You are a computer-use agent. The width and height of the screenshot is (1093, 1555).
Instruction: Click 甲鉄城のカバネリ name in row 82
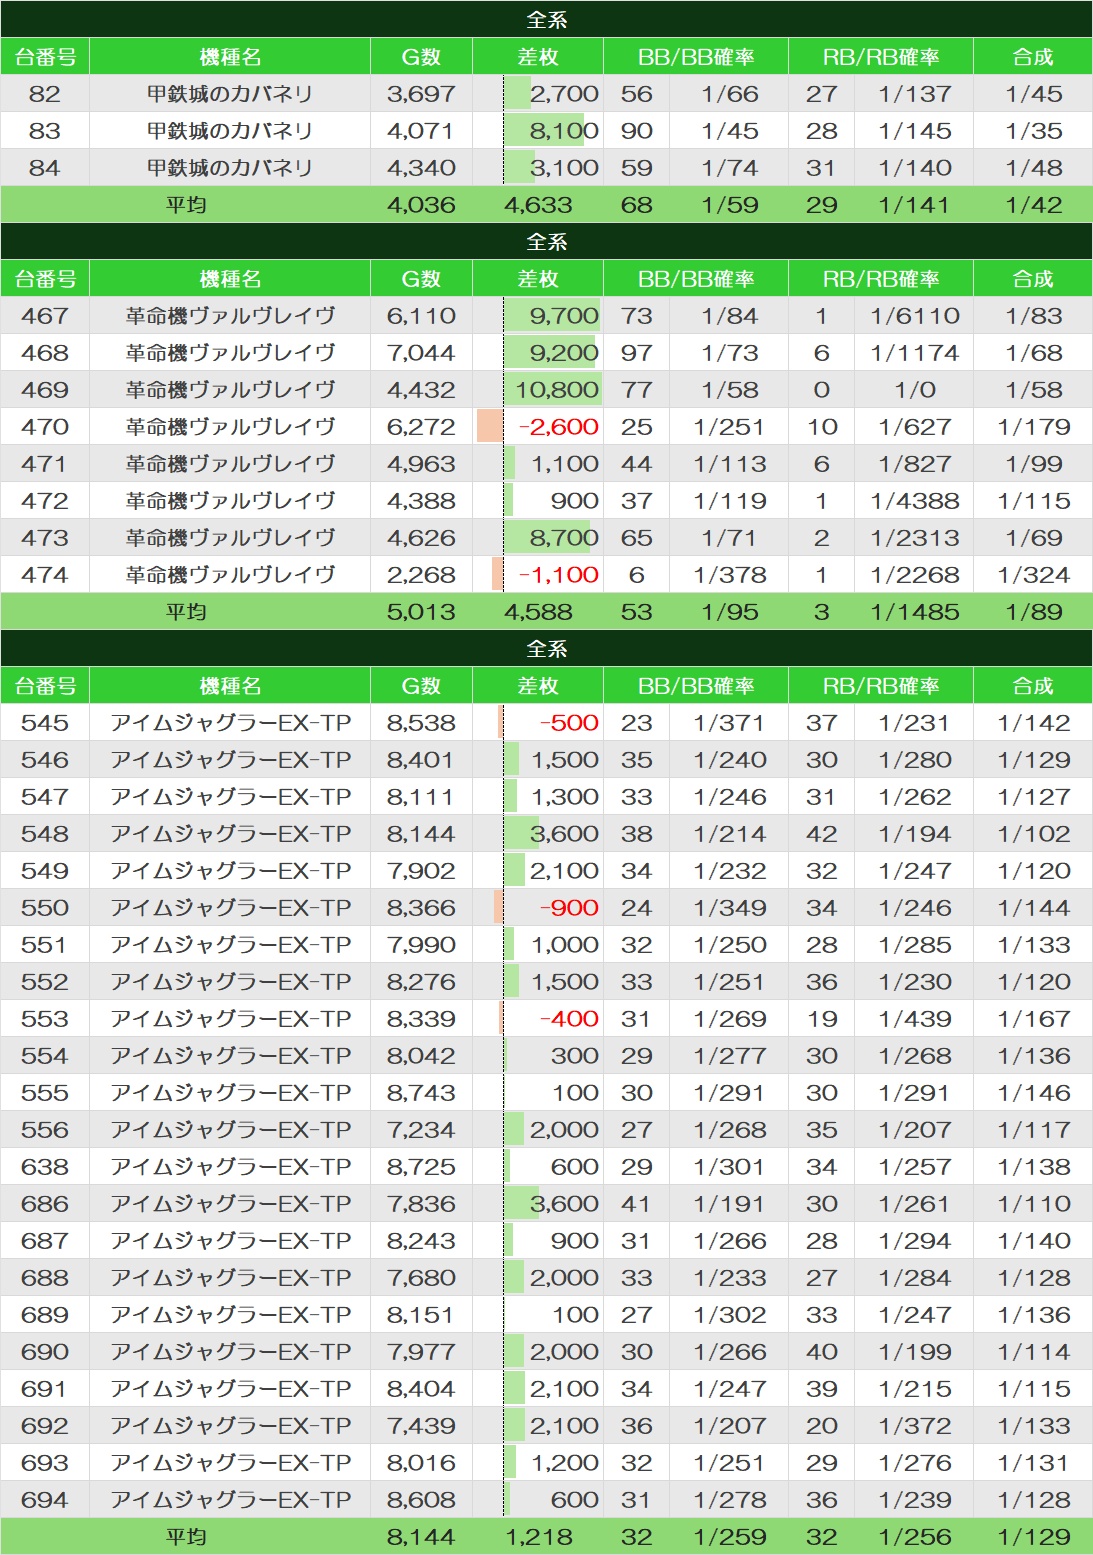230,94
